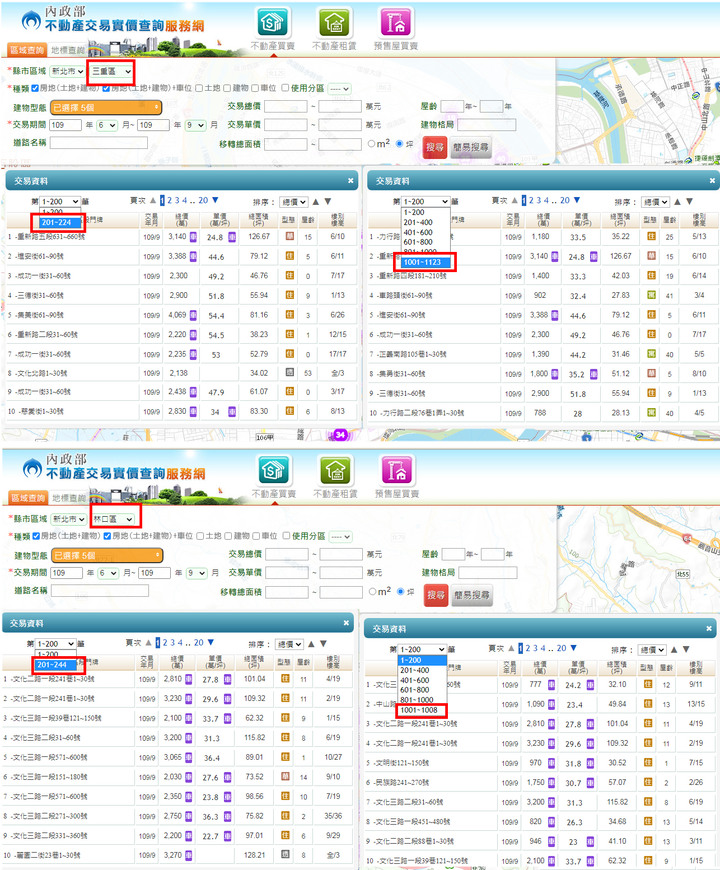Sort ascending arrow in 三重區 left results panel
Screen dimensions: 720x870
(x=316, y=201)
